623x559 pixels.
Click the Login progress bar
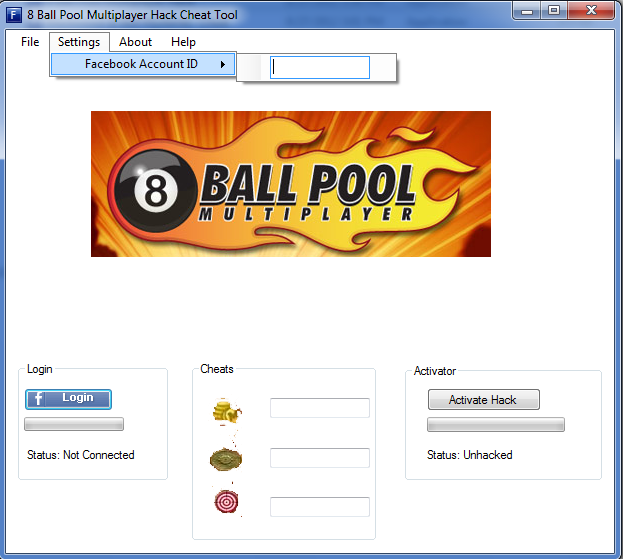tap(74, 424)
